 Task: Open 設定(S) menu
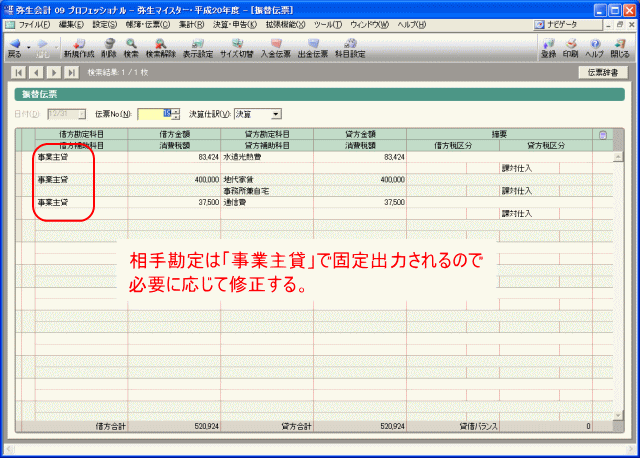105,25
